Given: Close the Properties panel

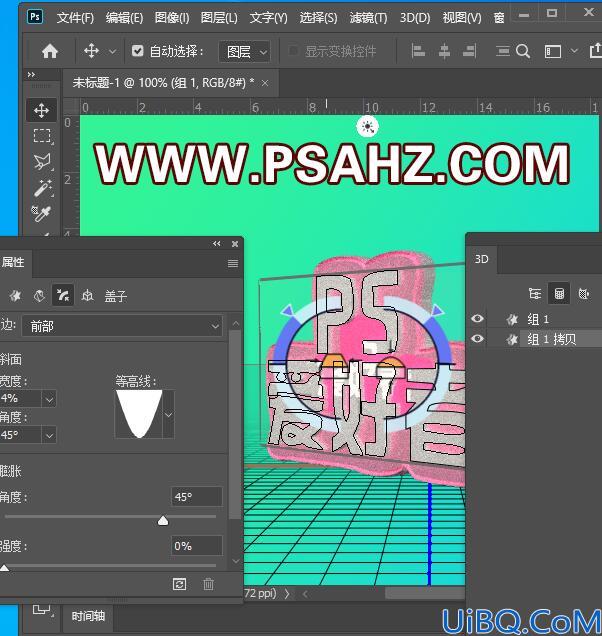Looking at the screenshot, I should (234, 244).
